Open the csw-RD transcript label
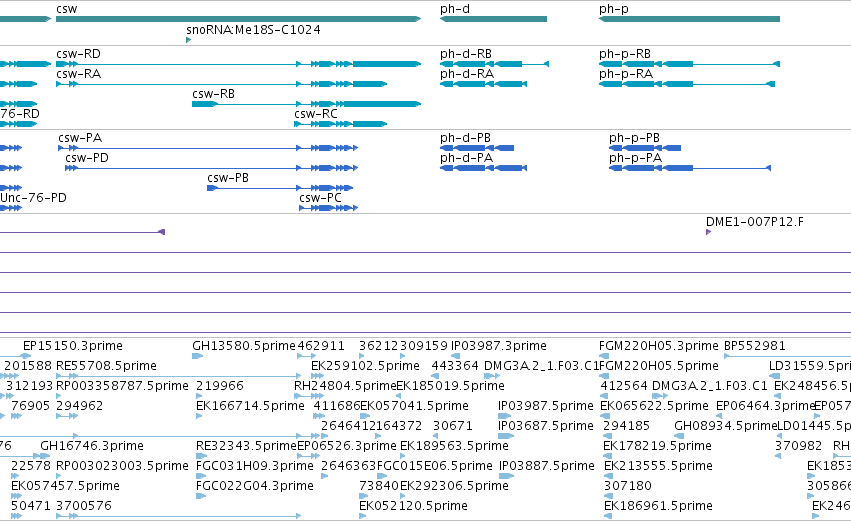This screenshot has width=851, height=521. pos(78,54)
